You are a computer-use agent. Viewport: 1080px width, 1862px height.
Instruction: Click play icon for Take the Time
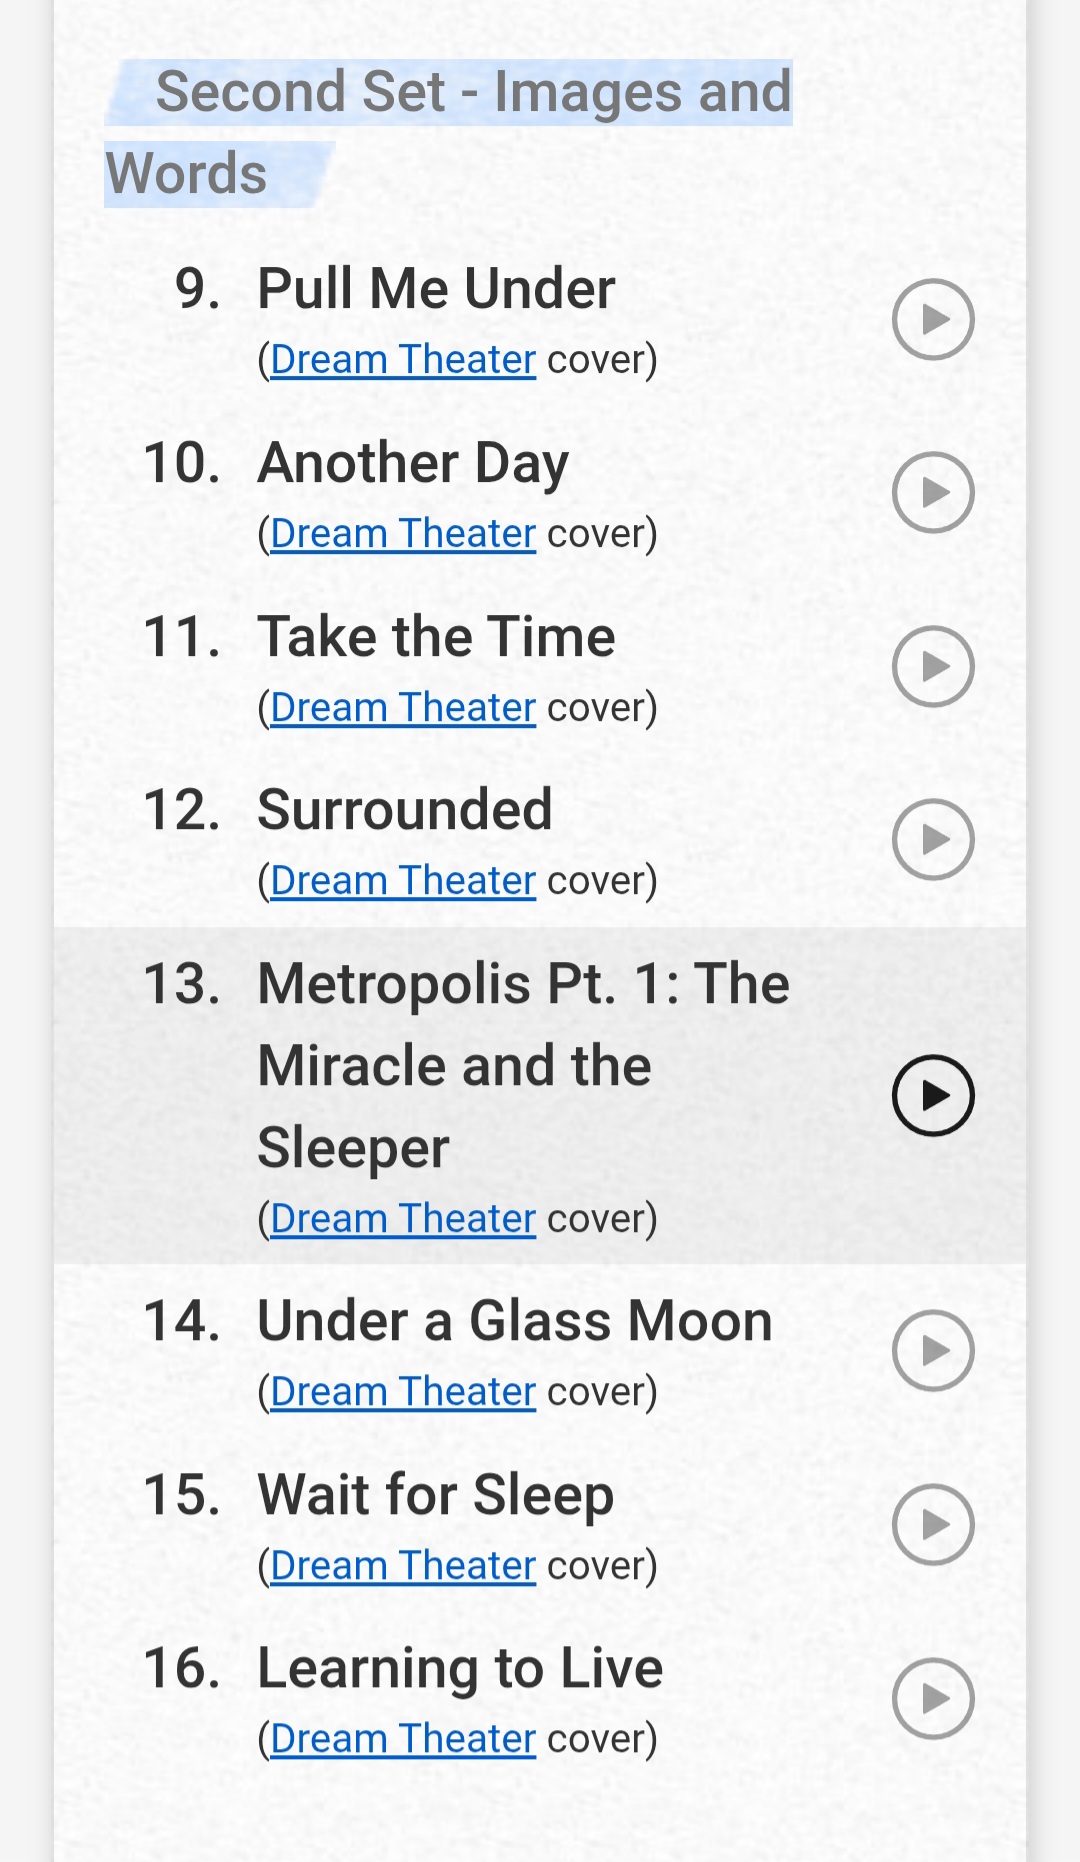(x=933, y=666)
